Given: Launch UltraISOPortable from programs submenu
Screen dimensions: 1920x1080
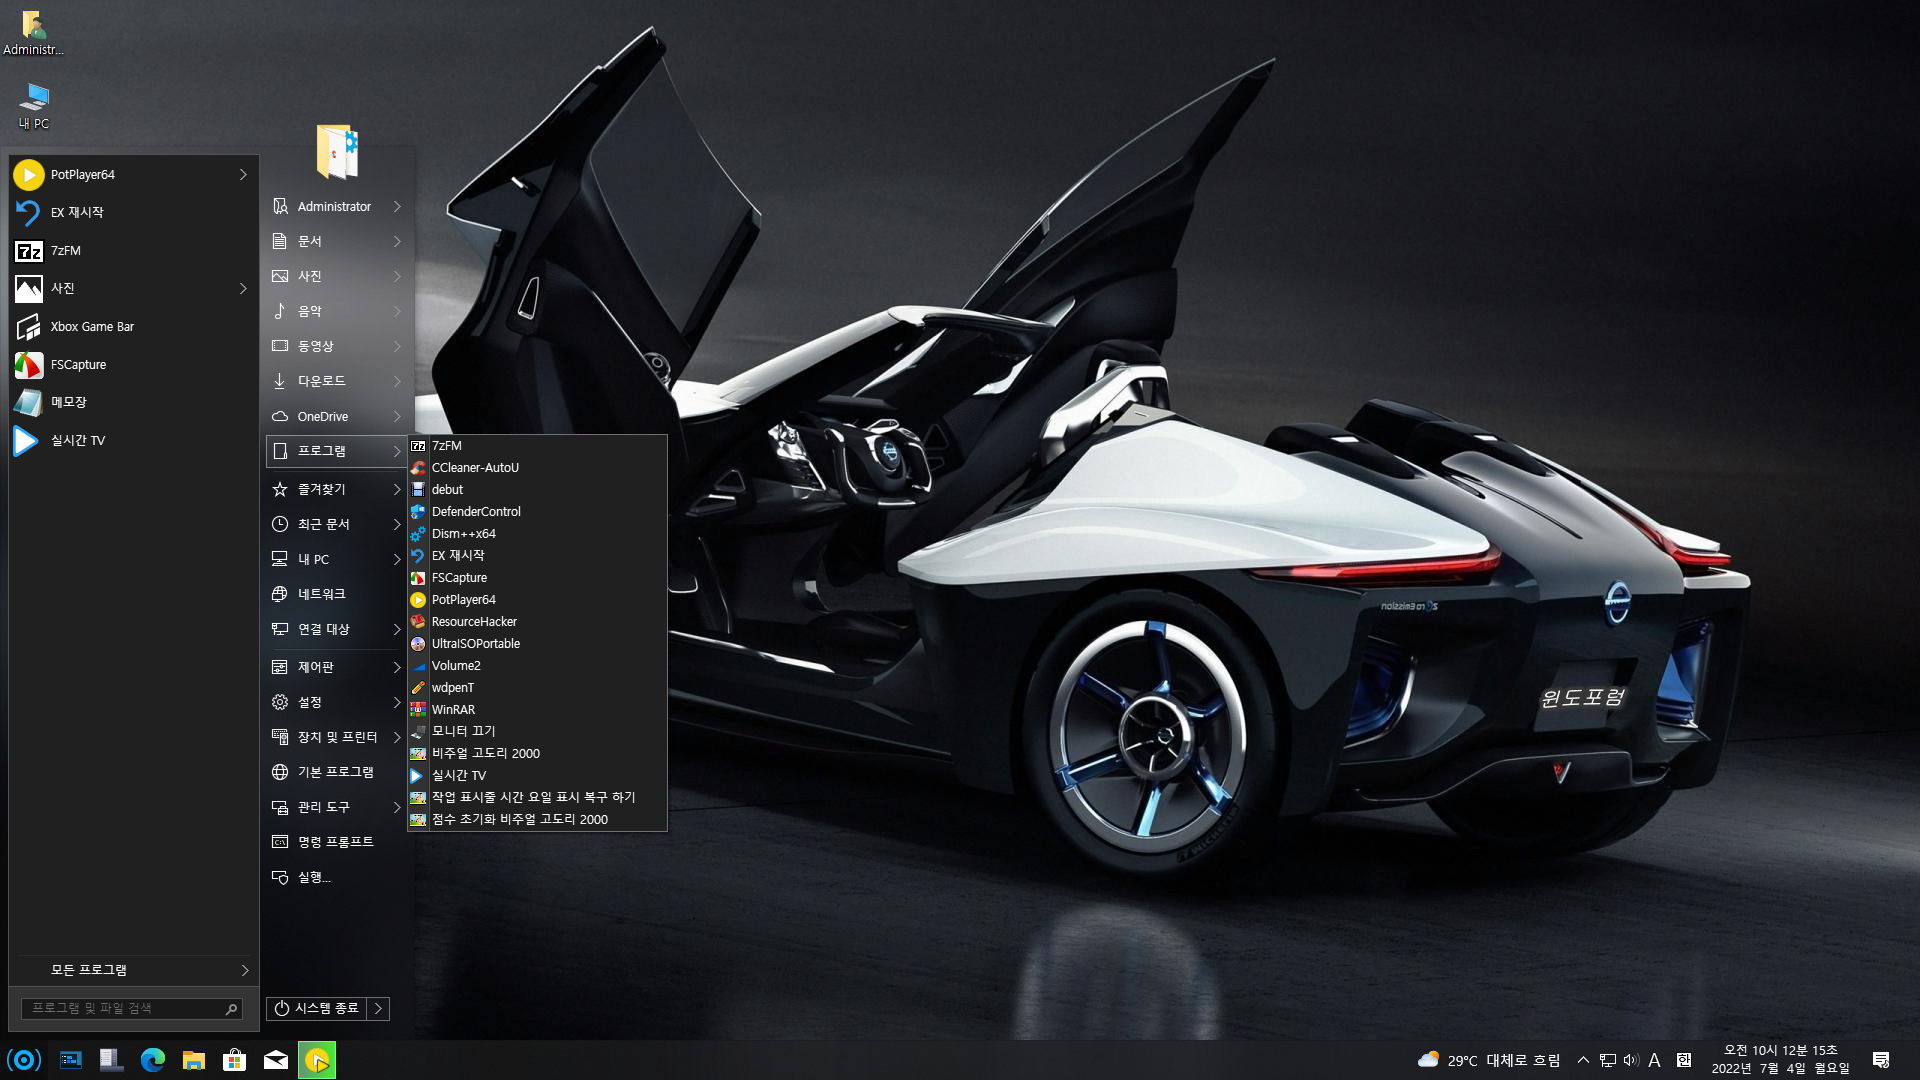Looking at the screenshot, I should [537, 644].
